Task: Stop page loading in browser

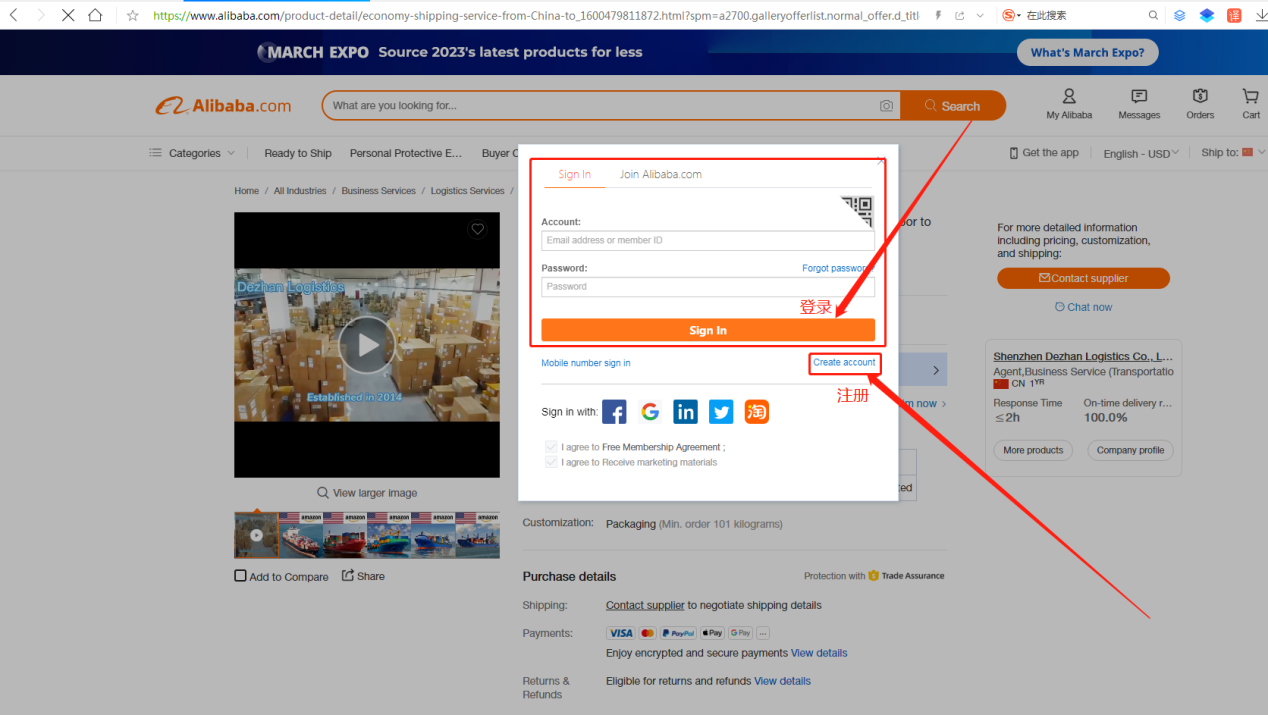Action: pyautogui.click(x=68, y=15)
